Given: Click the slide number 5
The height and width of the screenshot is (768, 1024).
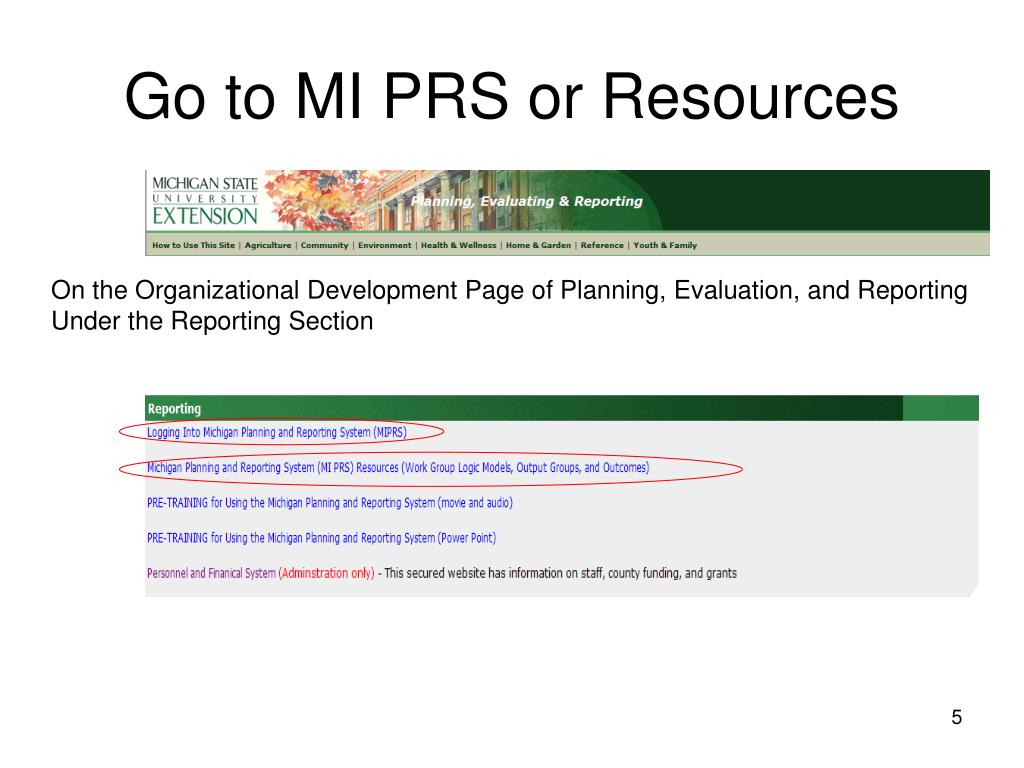Looking at the screenshot, I should pyautogui.click(x=957, y=717).
